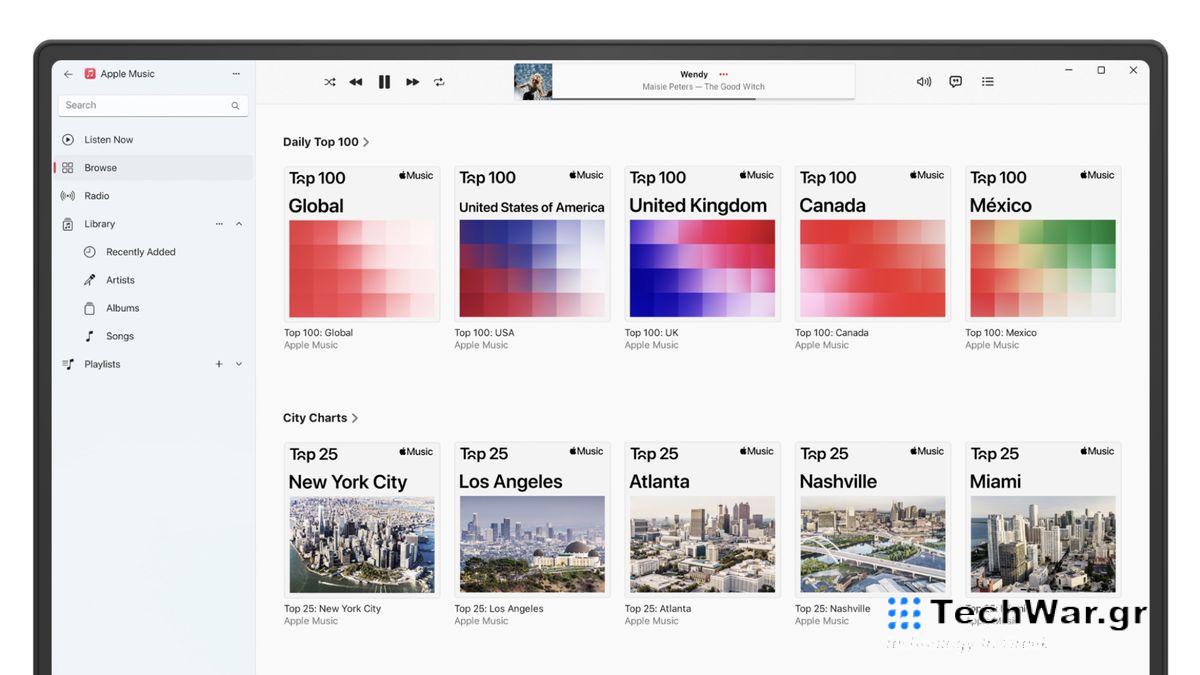This screenshot has width=1200, height=675.
Task: Open Listen Now from the sidebar
Action: coord(105,139)
